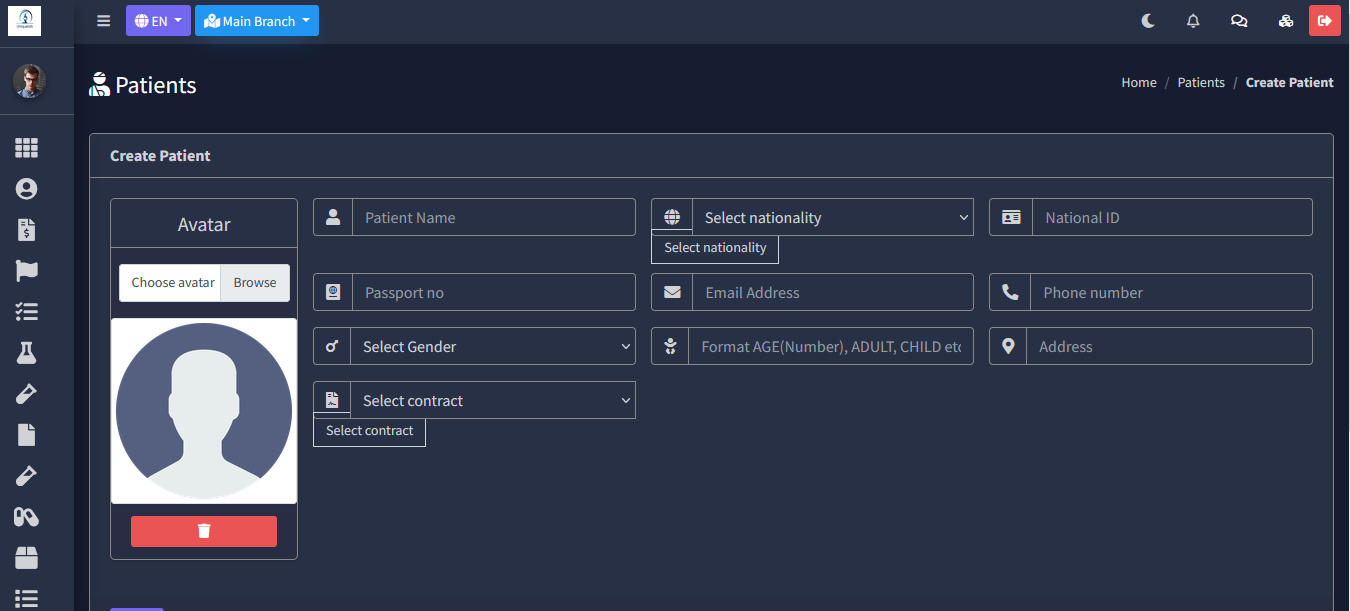
Task: Click the Patient Name input field
Action: [x=493, y=218]
